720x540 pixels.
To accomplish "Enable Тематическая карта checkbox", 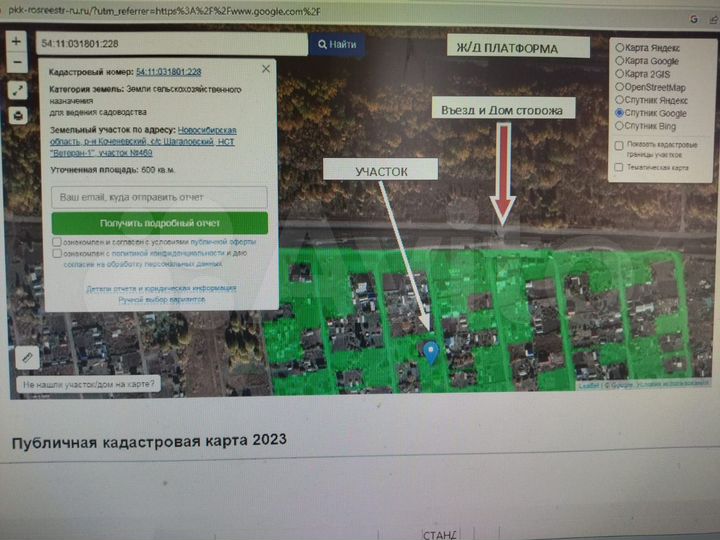I will tap(620, 167).
